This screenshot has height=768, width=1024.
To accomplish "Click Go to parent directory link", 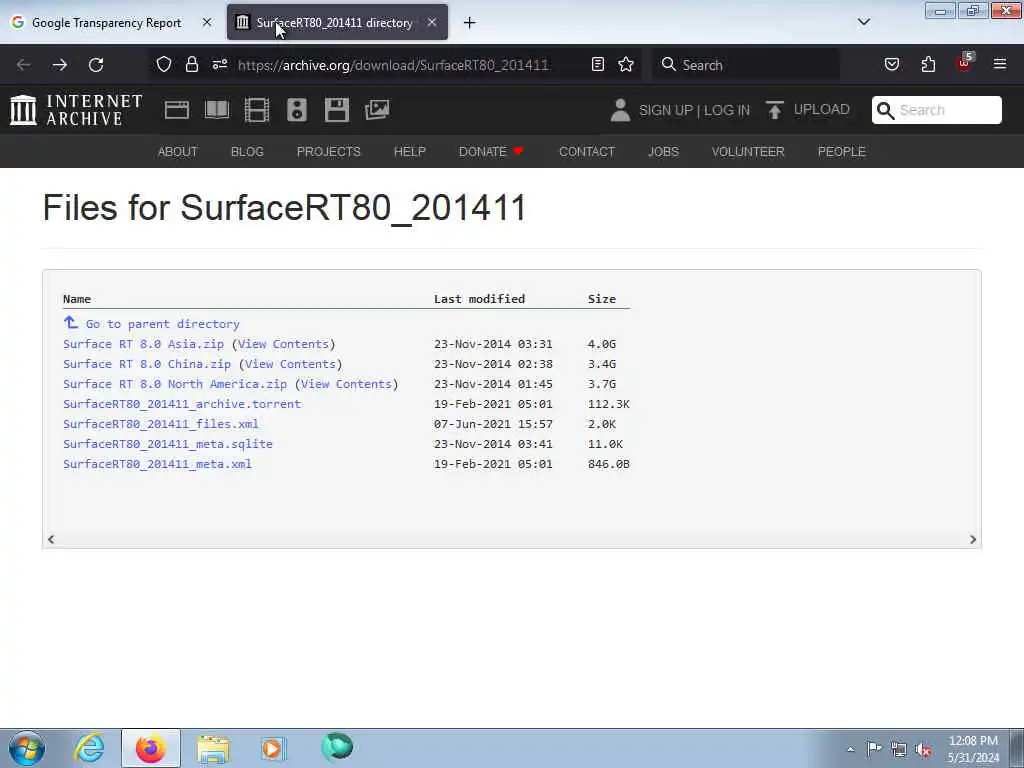I will pos(163,324).
